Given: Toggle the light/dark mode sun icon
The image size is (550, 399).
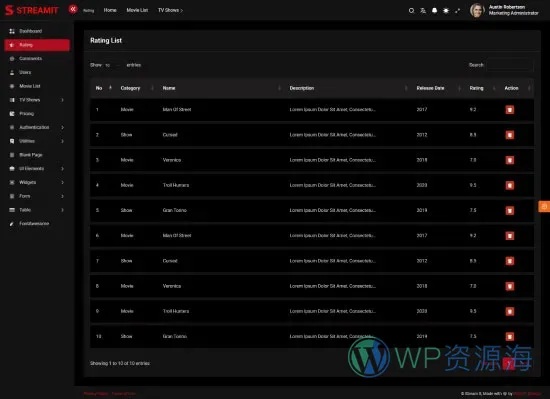Looking at the screenshot, I should click(x=446, y=11).
